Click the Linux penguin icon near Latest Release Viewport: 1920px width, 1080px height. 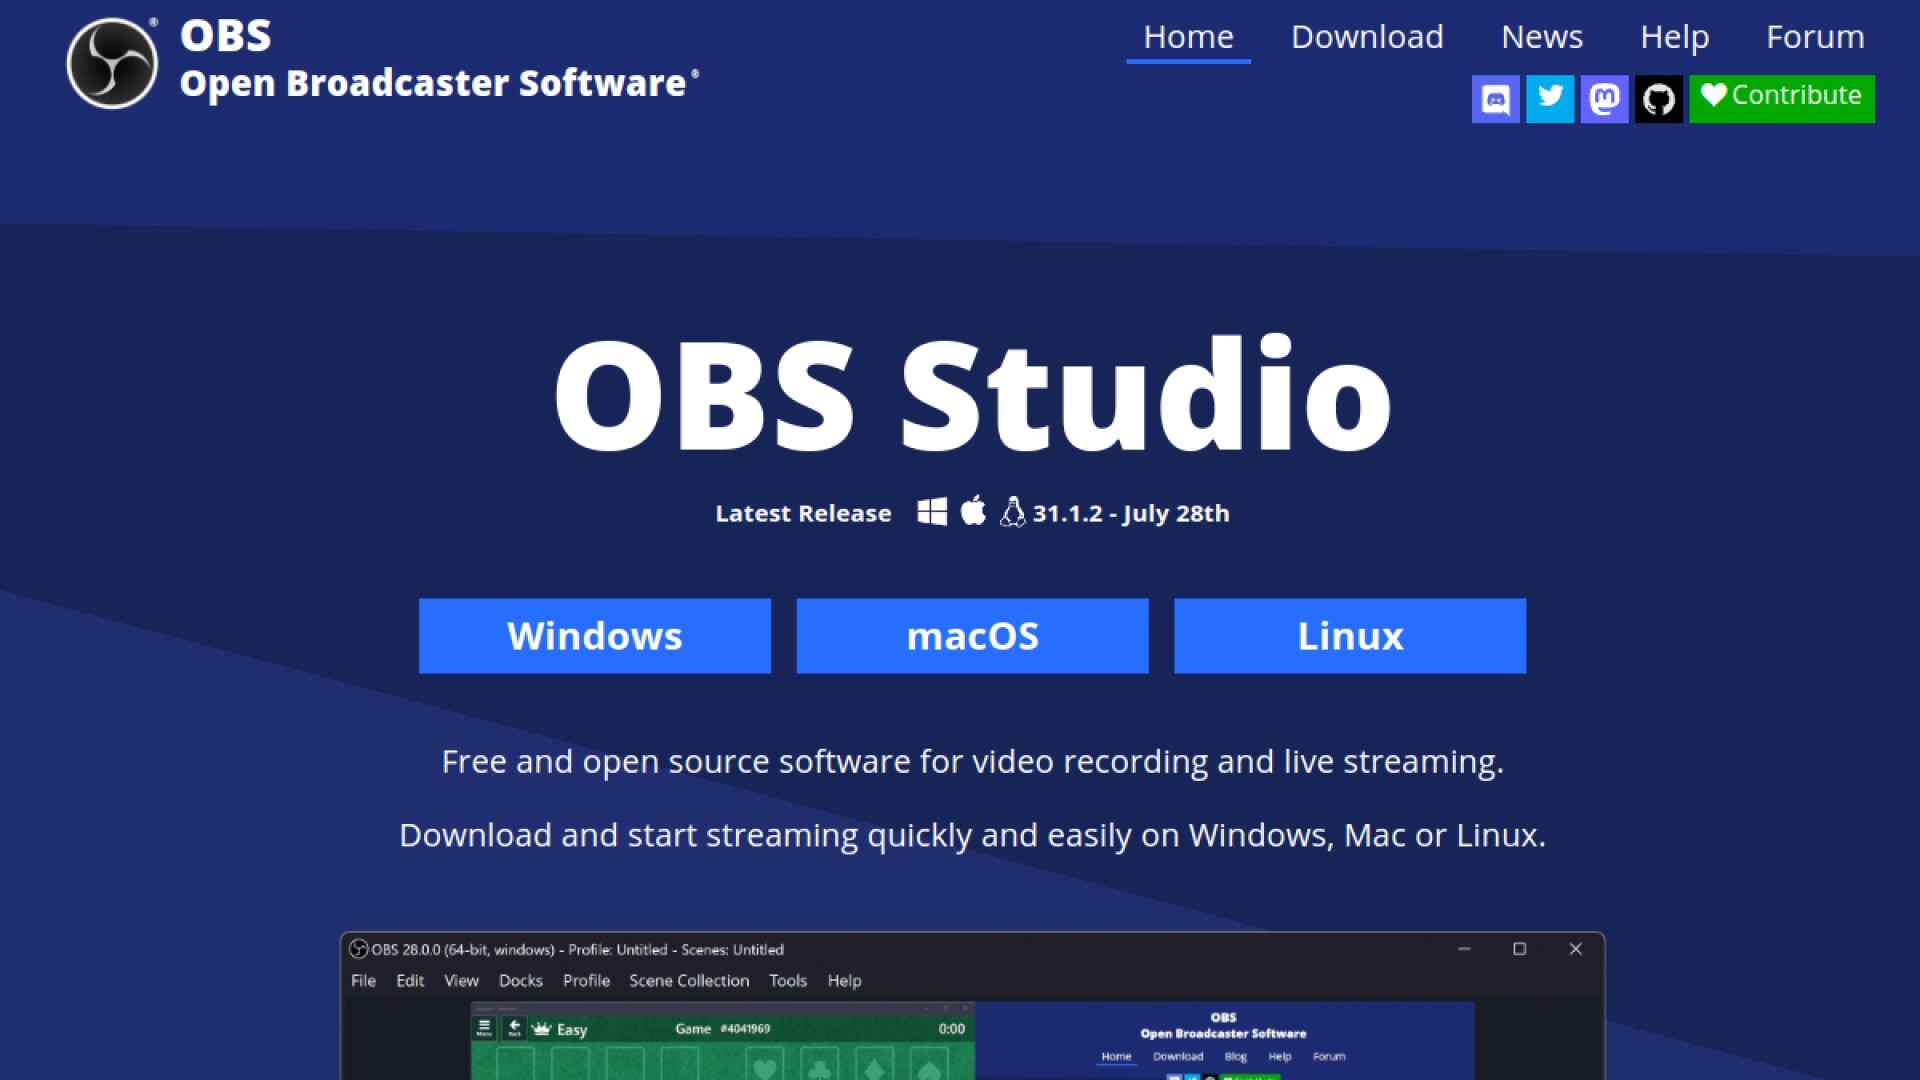click(x=1013, y=511)
